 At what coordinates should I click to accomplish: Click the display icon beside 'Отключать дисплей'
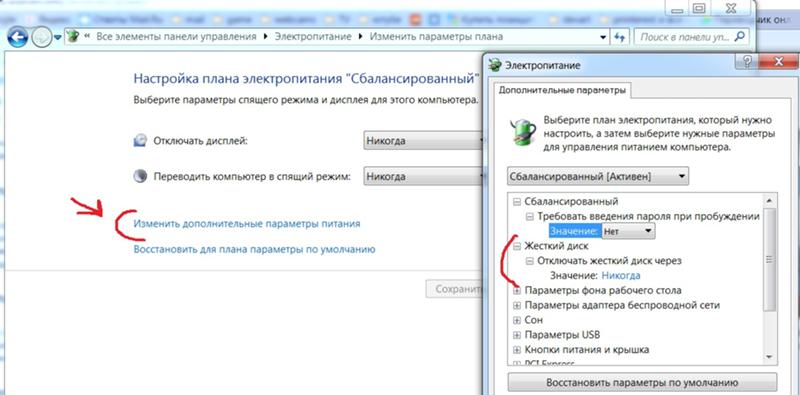coord(140,141)
